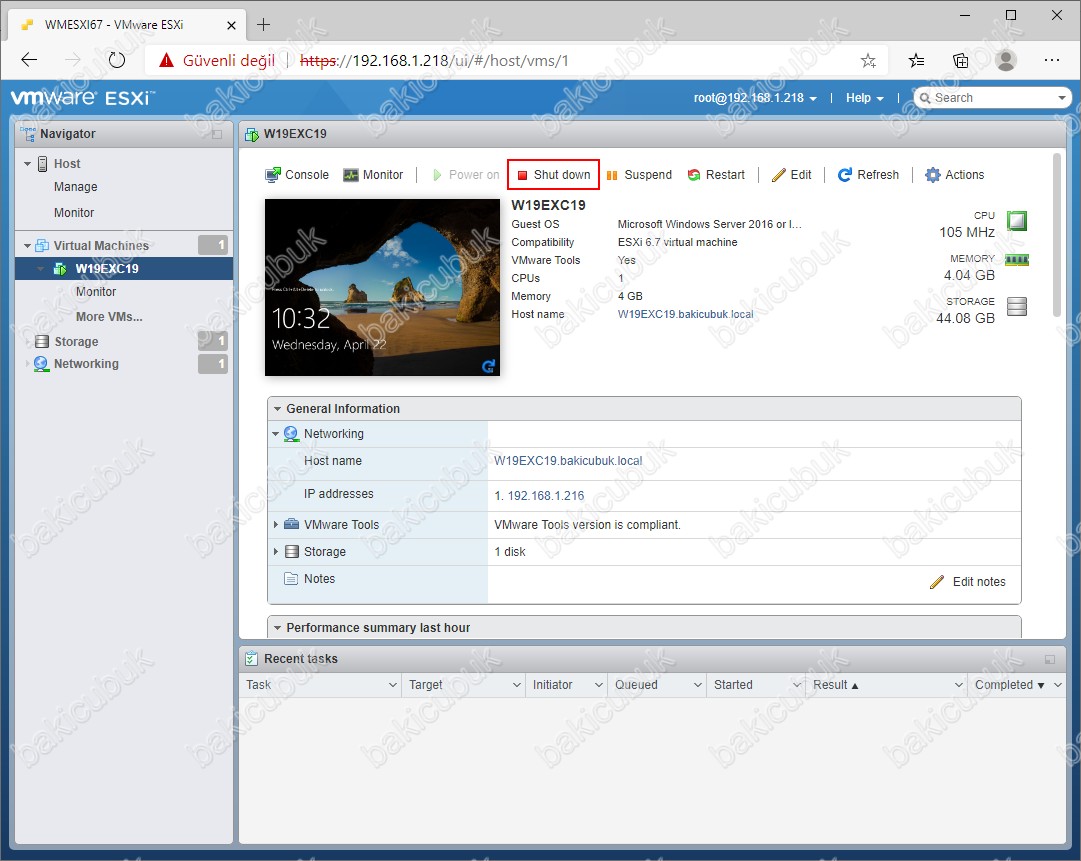The image size is (1081, 861).
Task: Open Manage under Host
Action: tap(76, 188)
